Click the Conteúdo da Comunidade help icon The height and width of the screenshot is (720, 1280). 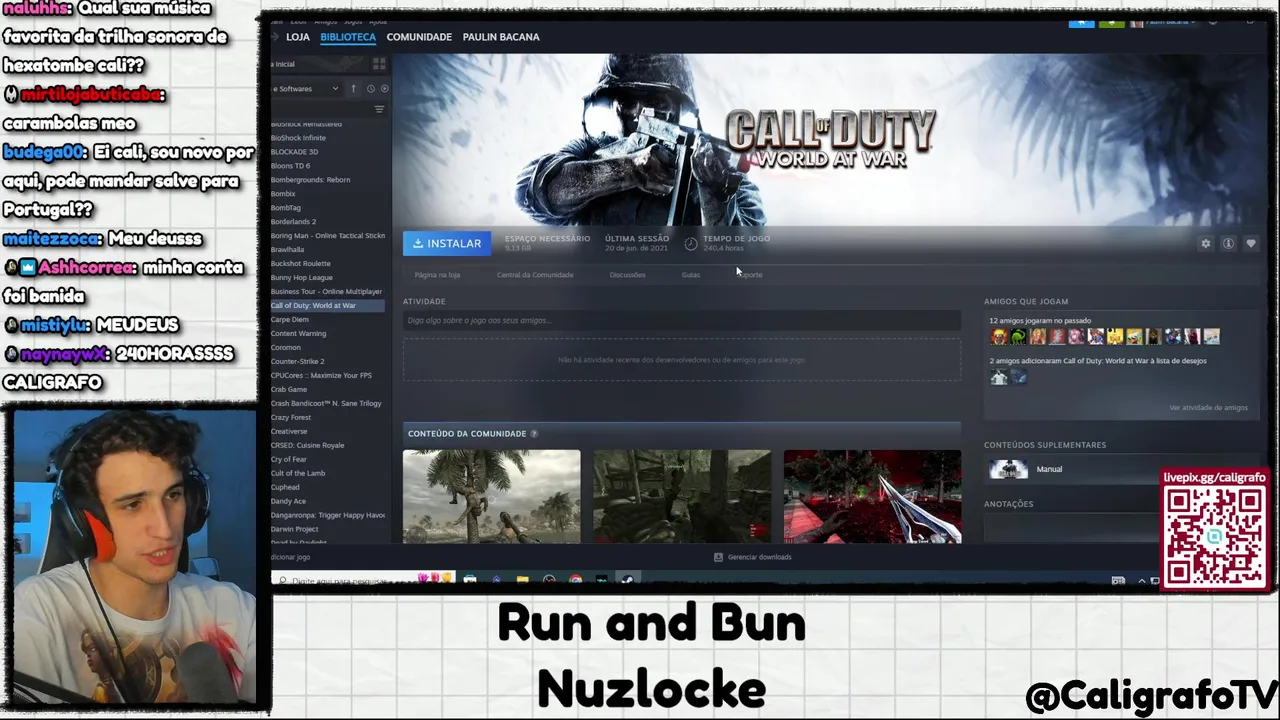click(534, 434)
